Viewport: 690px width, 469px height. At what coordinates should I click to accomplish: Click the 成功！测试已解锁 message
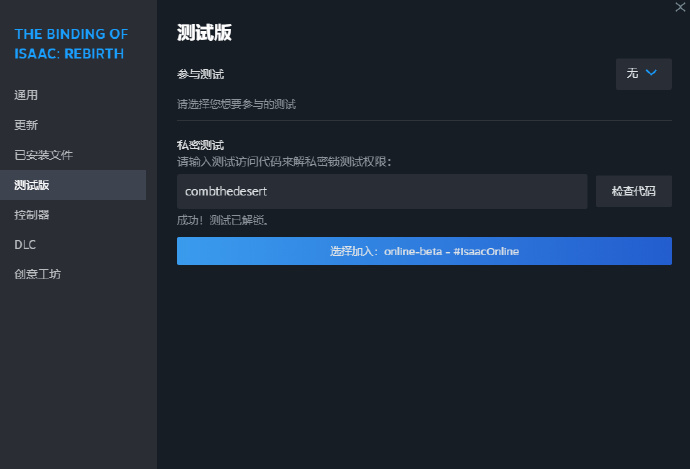click(223, 220)
